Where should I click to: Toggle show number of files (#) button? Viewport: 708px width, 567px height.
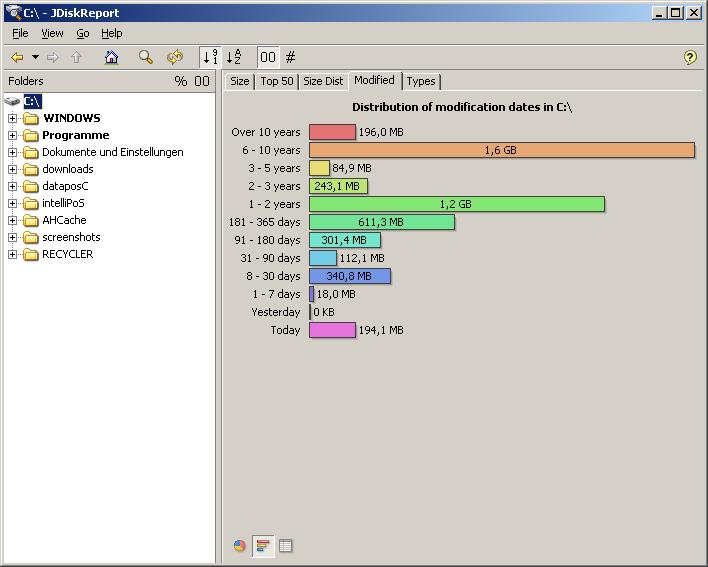coord(290,57)
